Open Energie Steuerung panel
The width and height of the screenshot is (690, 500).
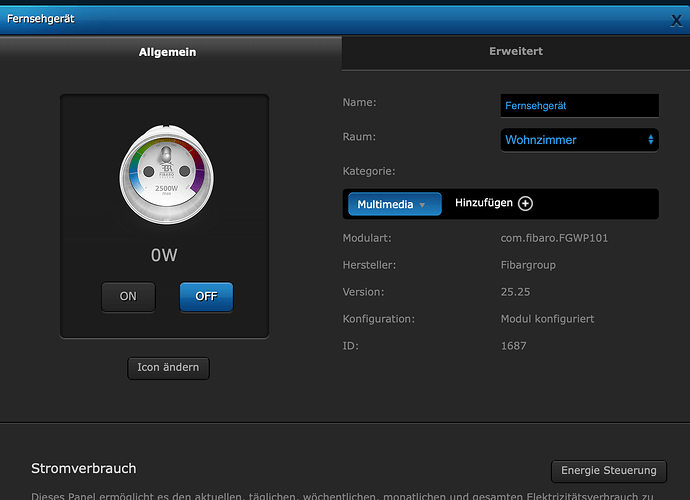(608, 471)
